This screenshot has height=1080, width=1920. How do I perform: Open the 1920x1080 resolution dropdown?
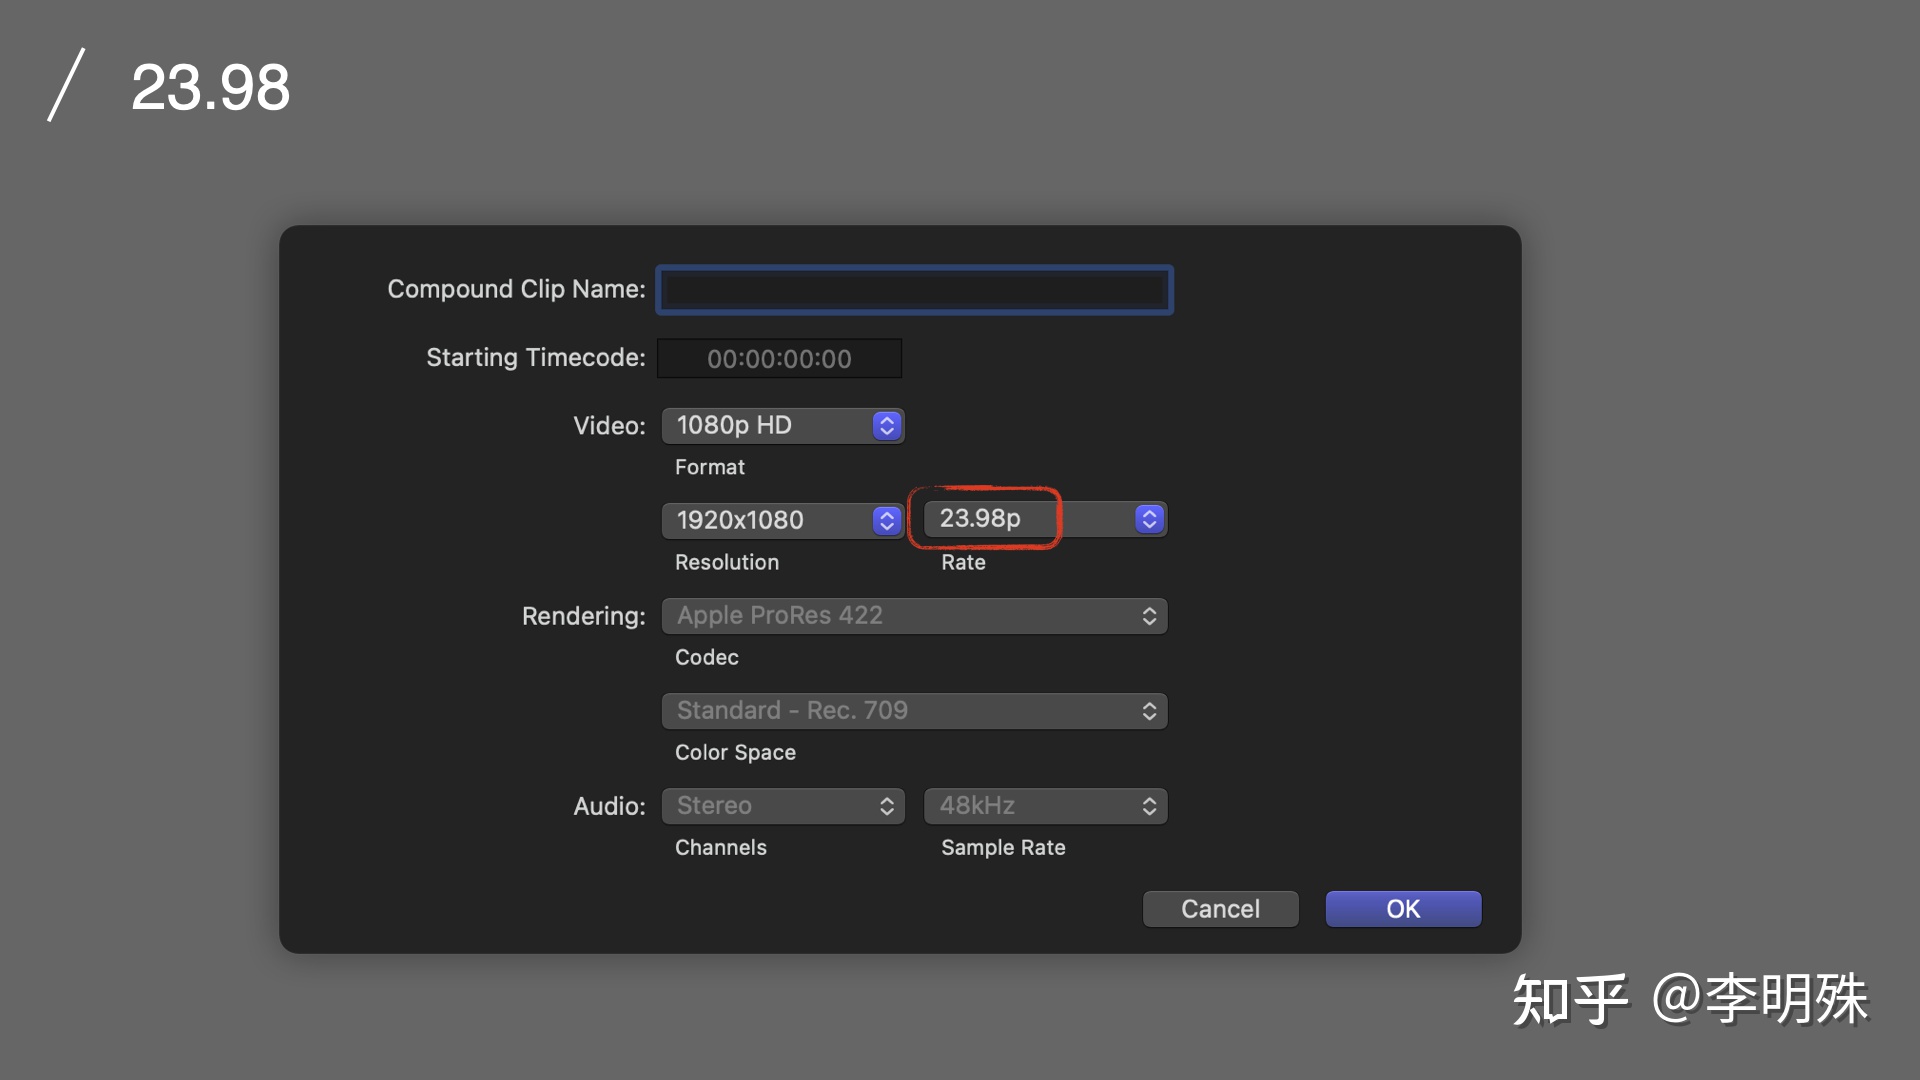click(783, 520)
